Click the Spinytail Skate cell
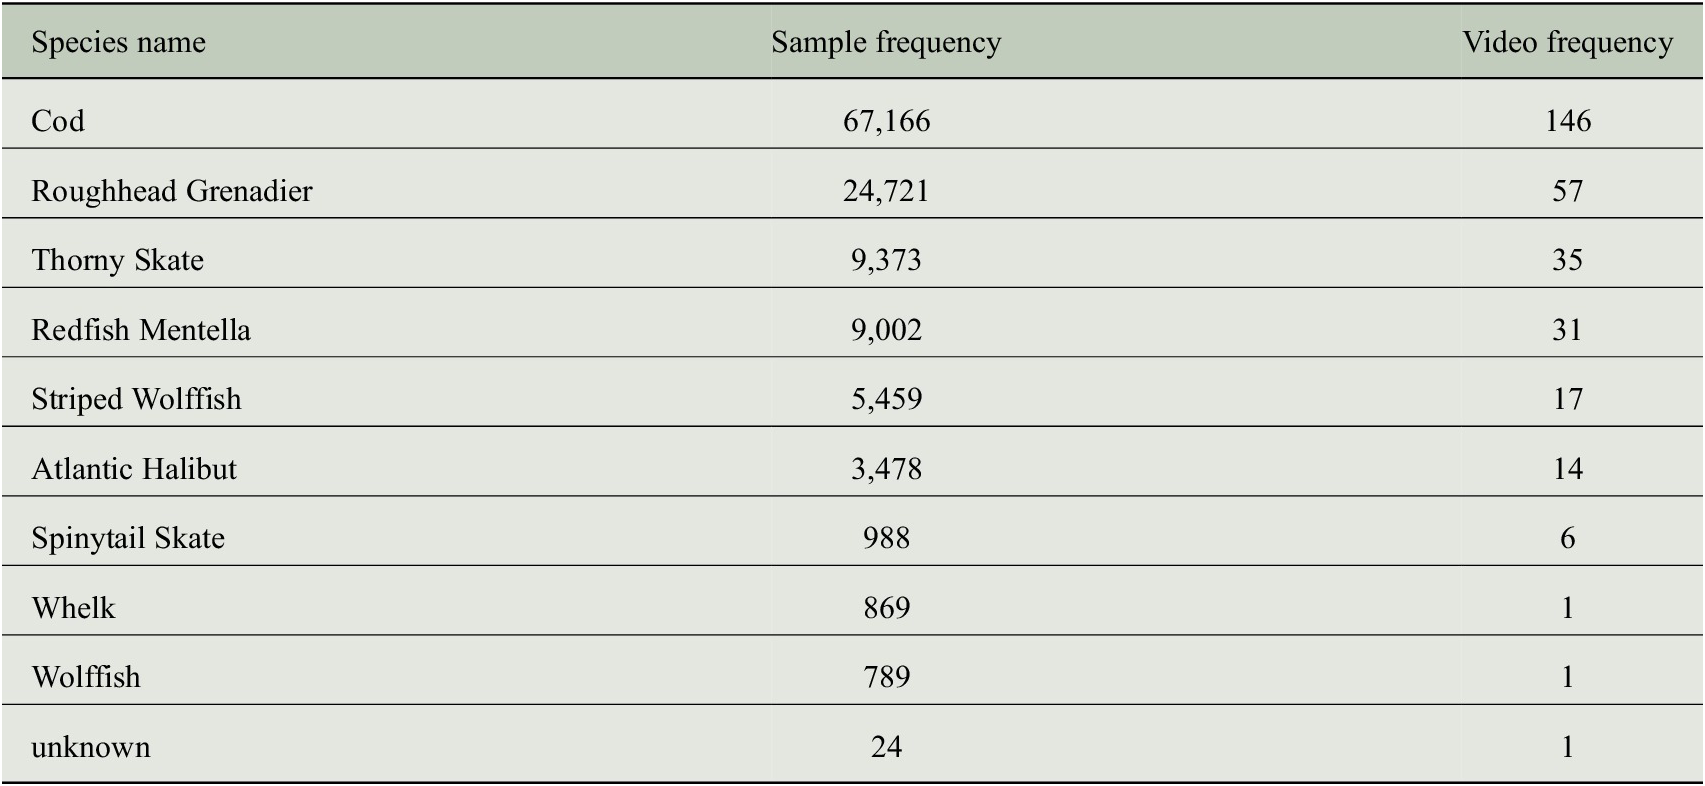This screenshot has height=786, width=1705. [x=128, y=538]
